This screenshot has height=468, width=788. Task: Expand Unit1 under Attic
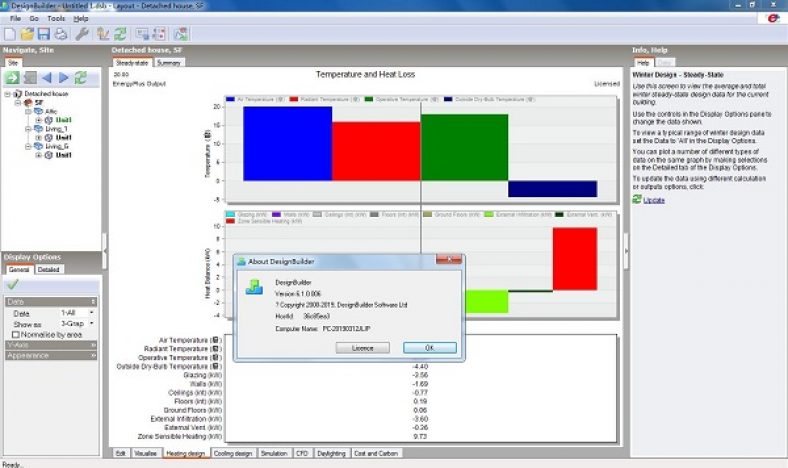click(38, 120)
